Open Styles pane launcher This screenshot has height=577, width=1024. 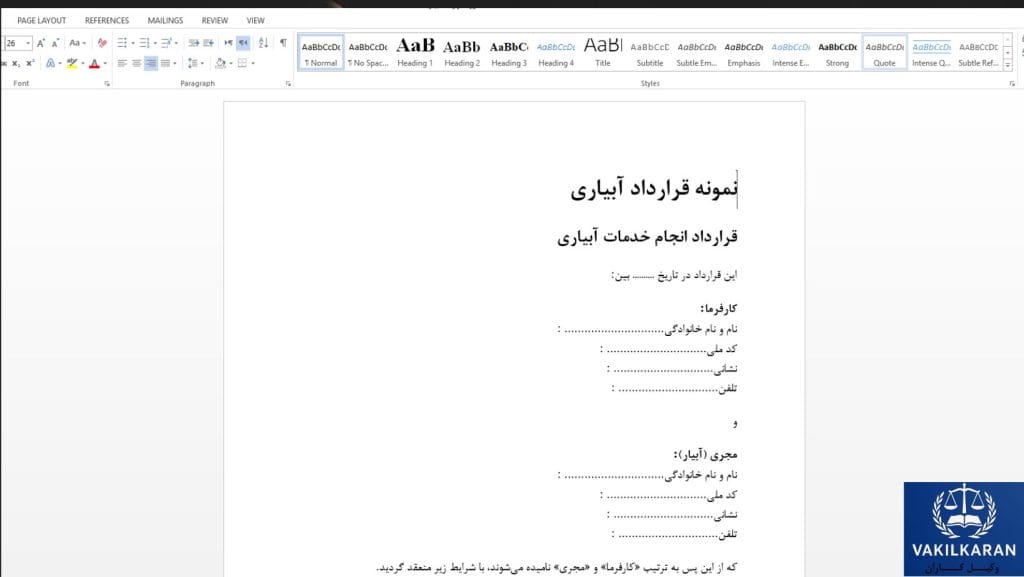tap(1012, 84)
